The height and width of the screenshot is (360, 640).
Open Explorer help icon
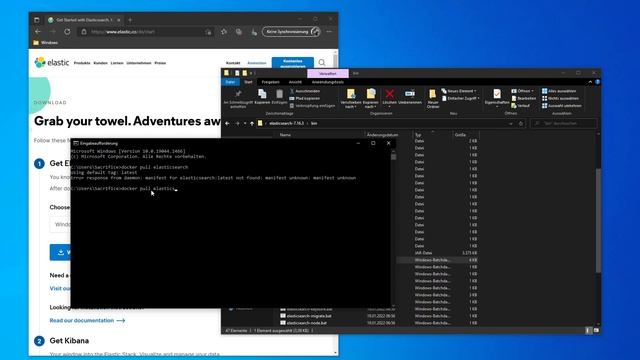[597, 82]
